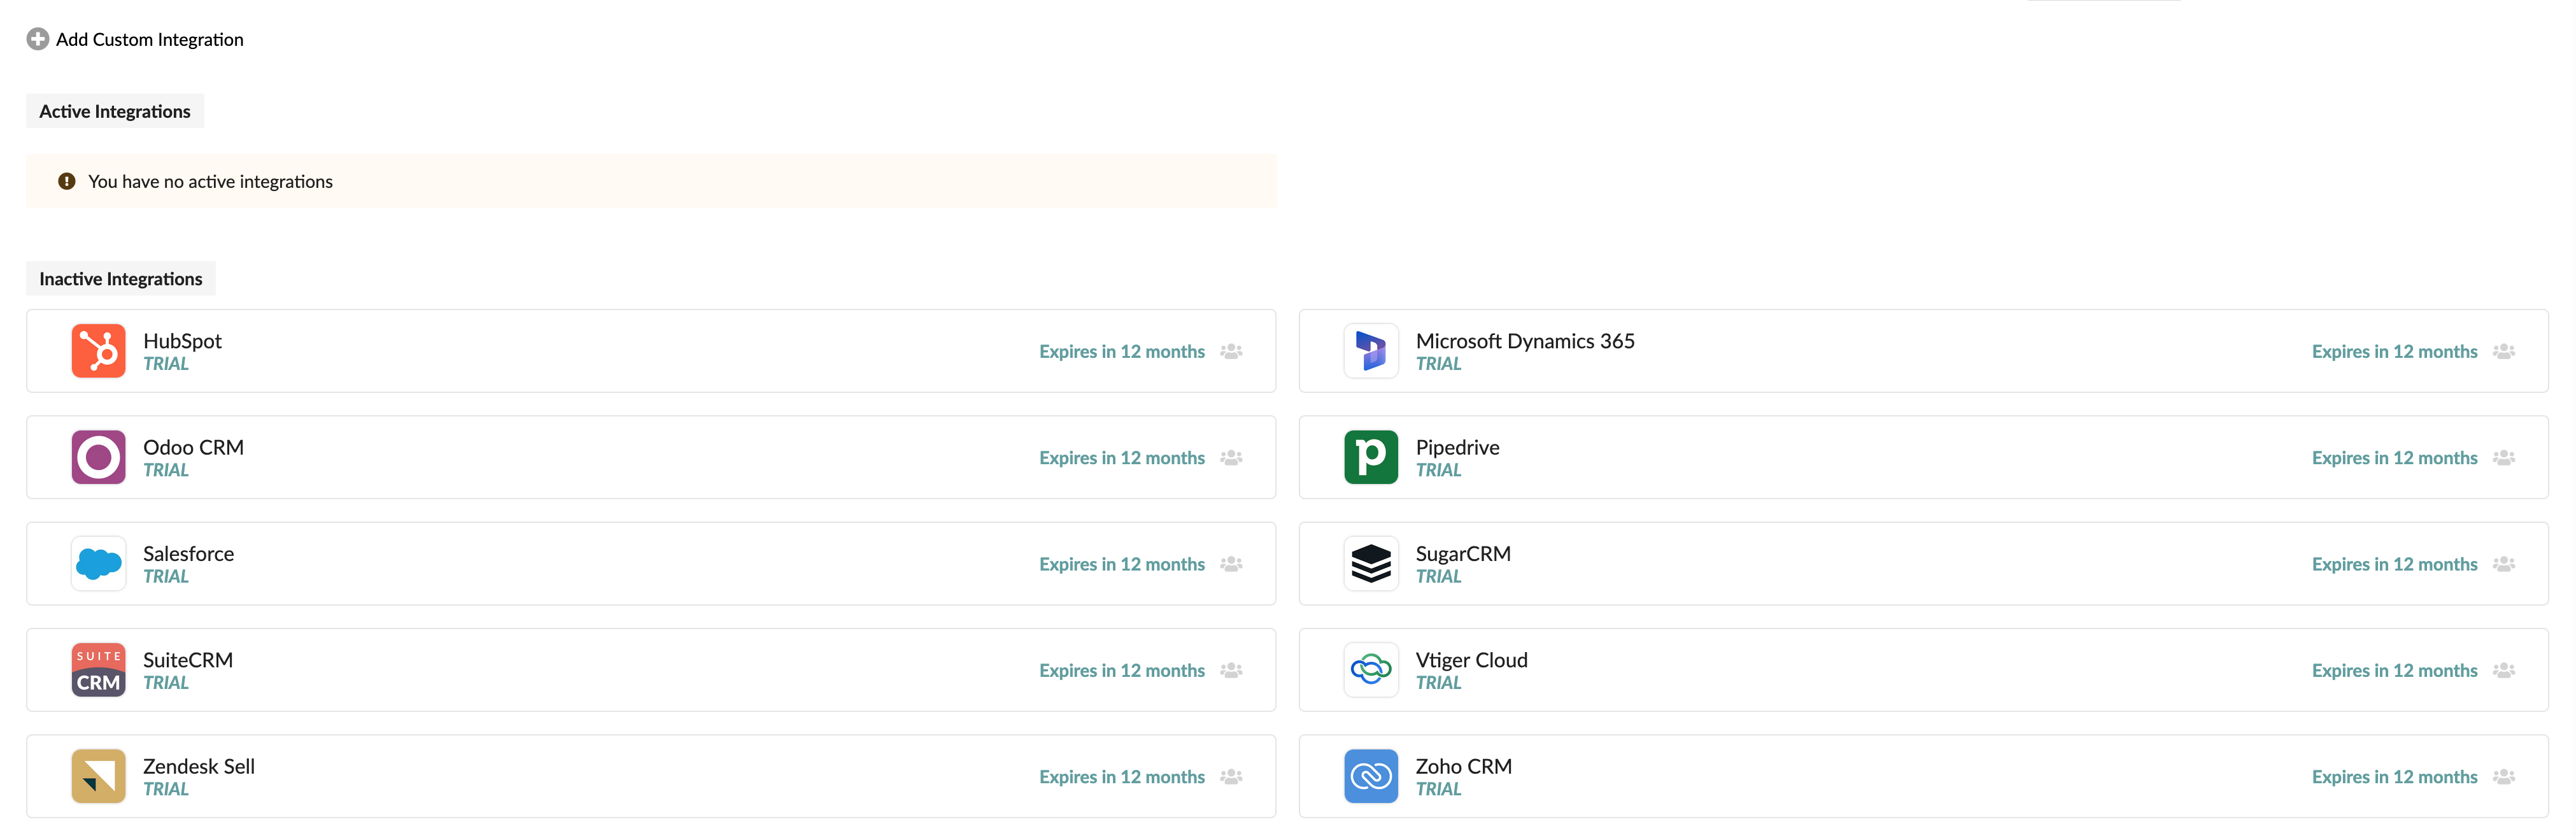The image size is (2576, 838).
Task: Open the Pipedrive integration name
Action: pos(1457,447)
